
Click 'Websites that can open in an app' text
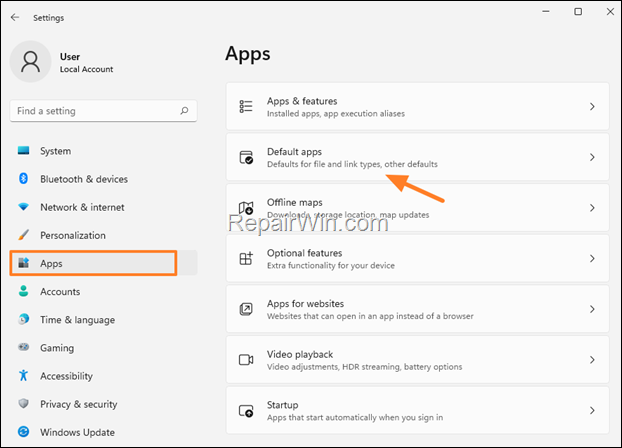pyautogui.click(x=370, y=316)
